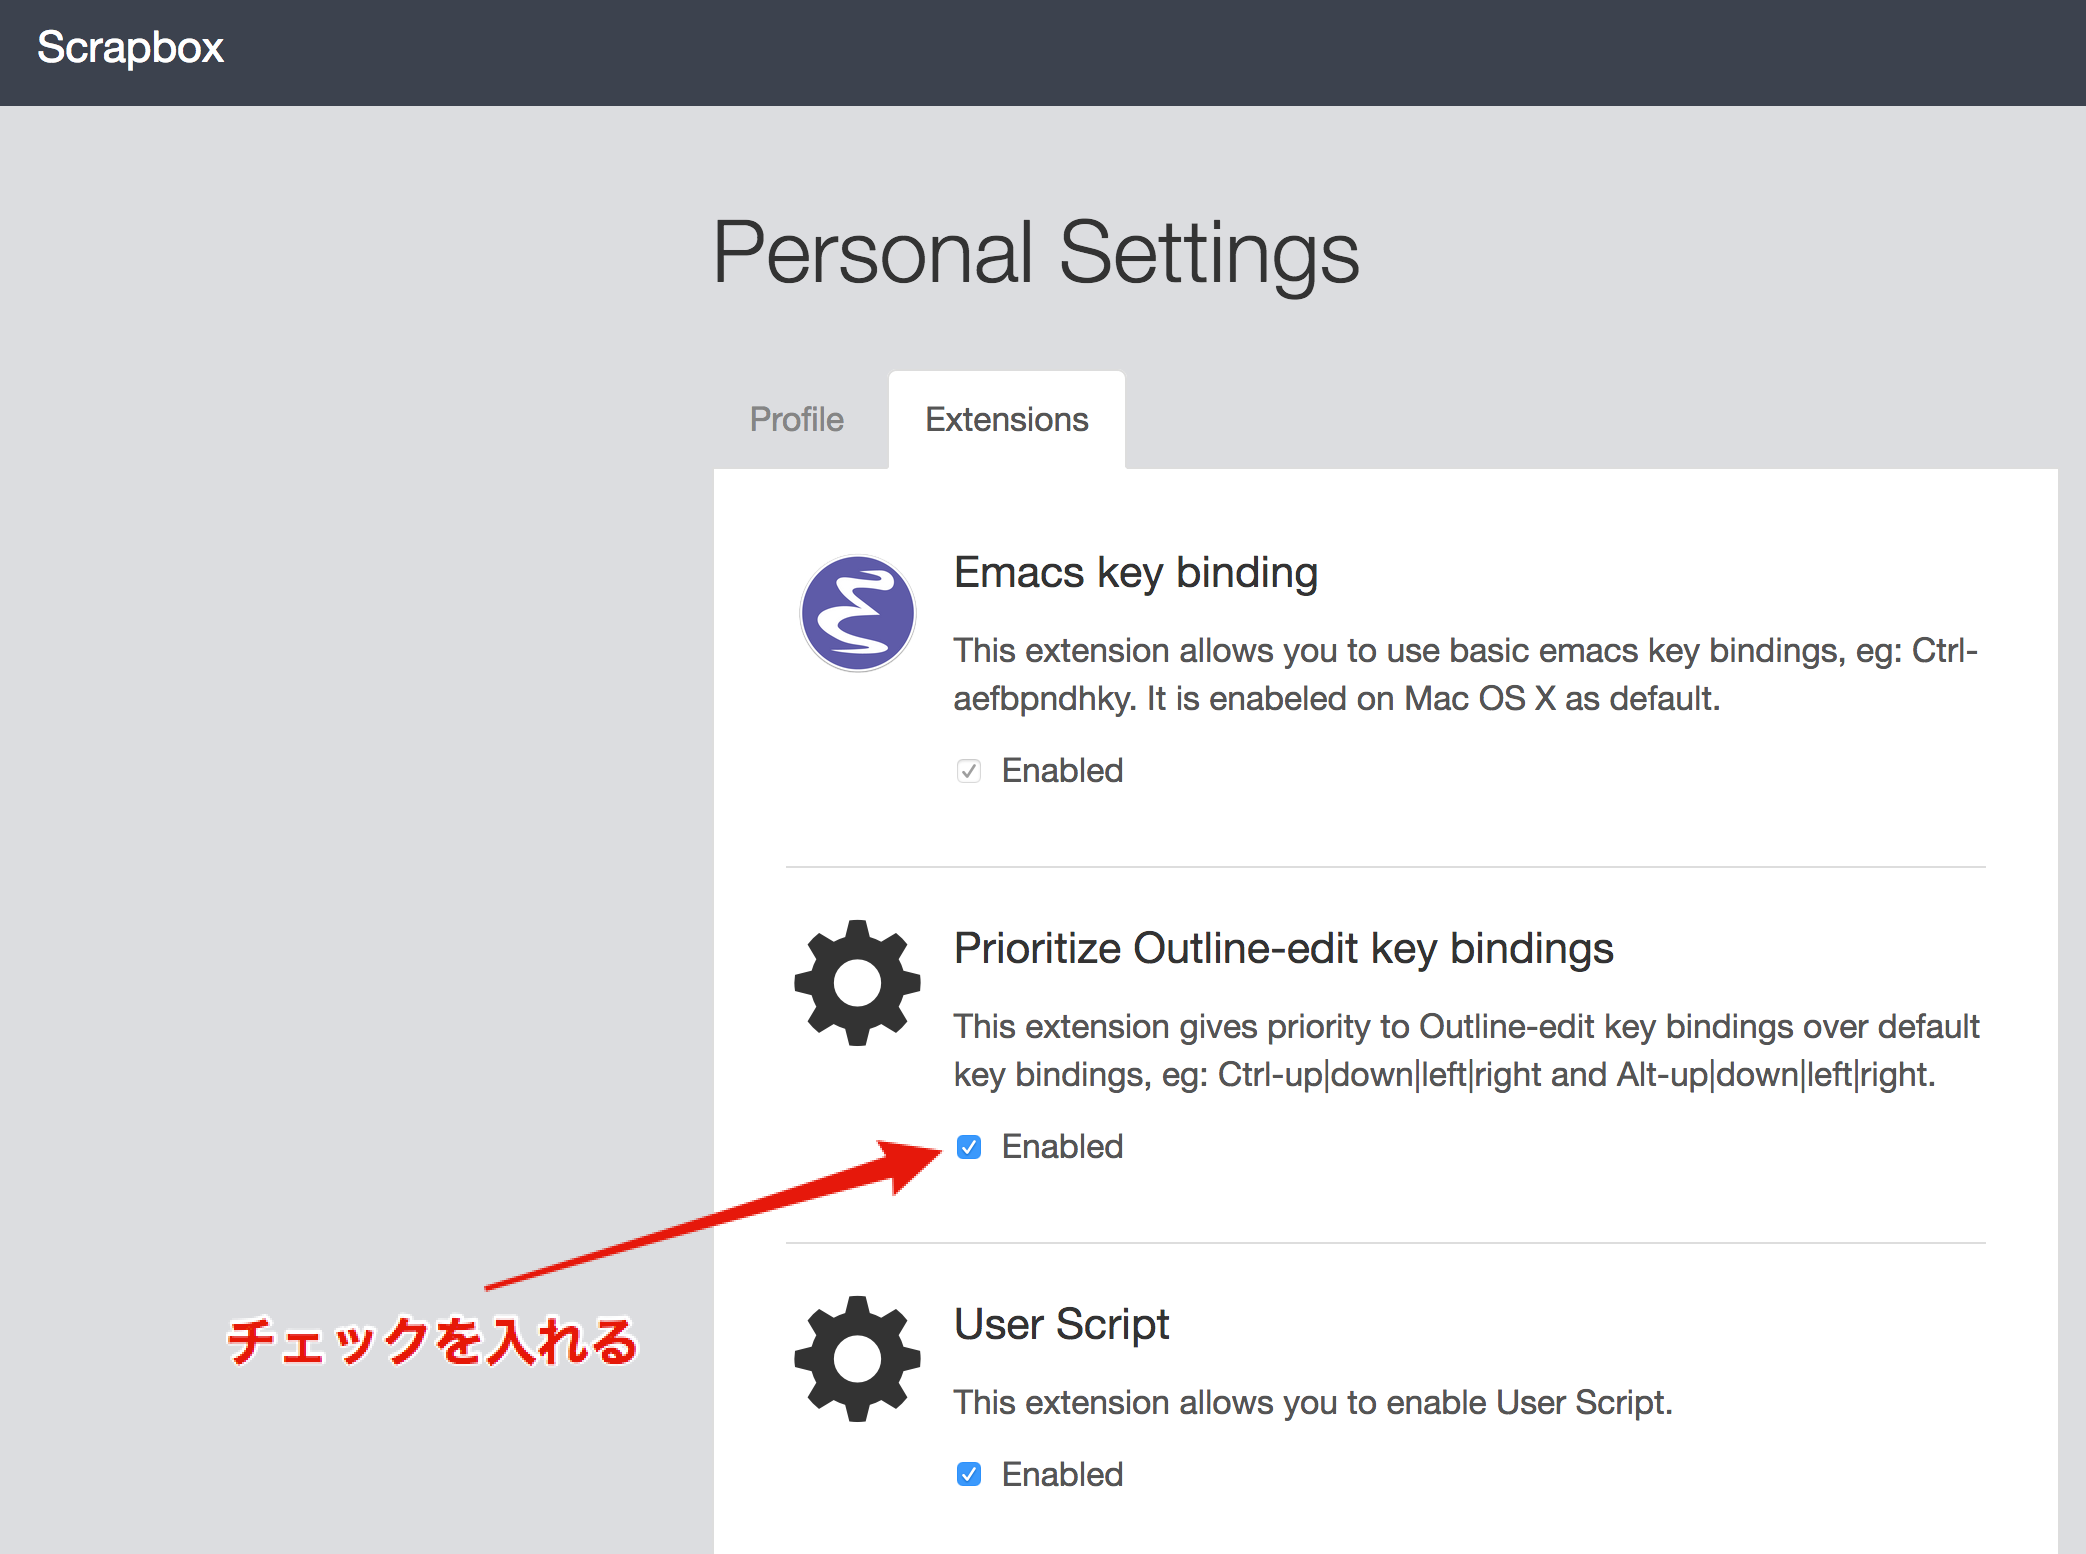Screen dimensions: 2086x1554
Task: Click the red Japanese annotation text
Action: (x=432, y=1341)
